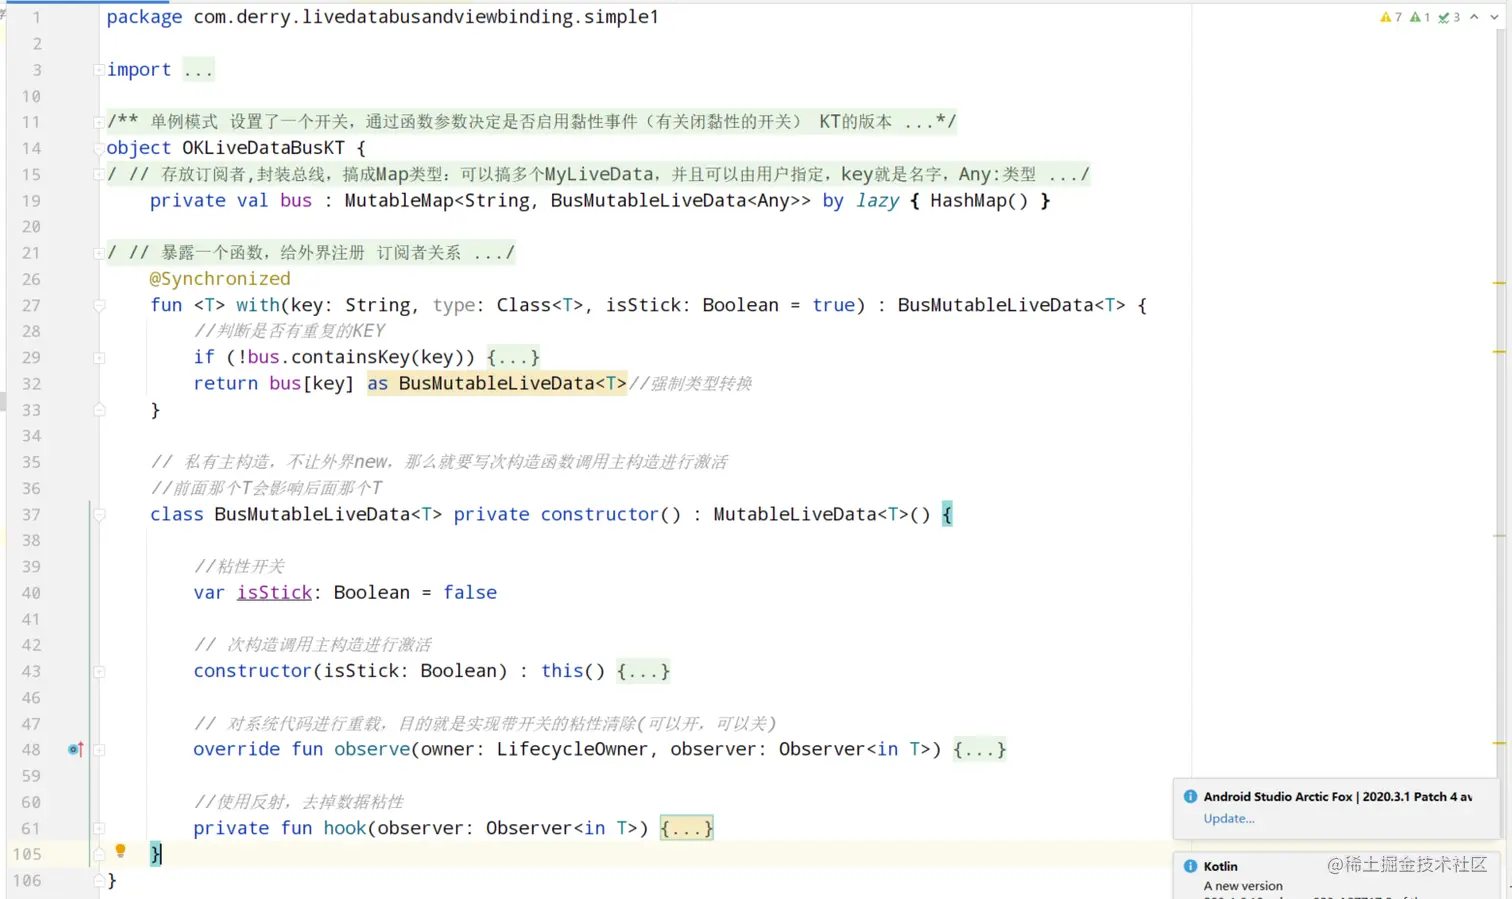The height and width of the screenshot is (899, 1512).
Task: Click the override gutter icon on line 48
Action: (x=75, y=749)
